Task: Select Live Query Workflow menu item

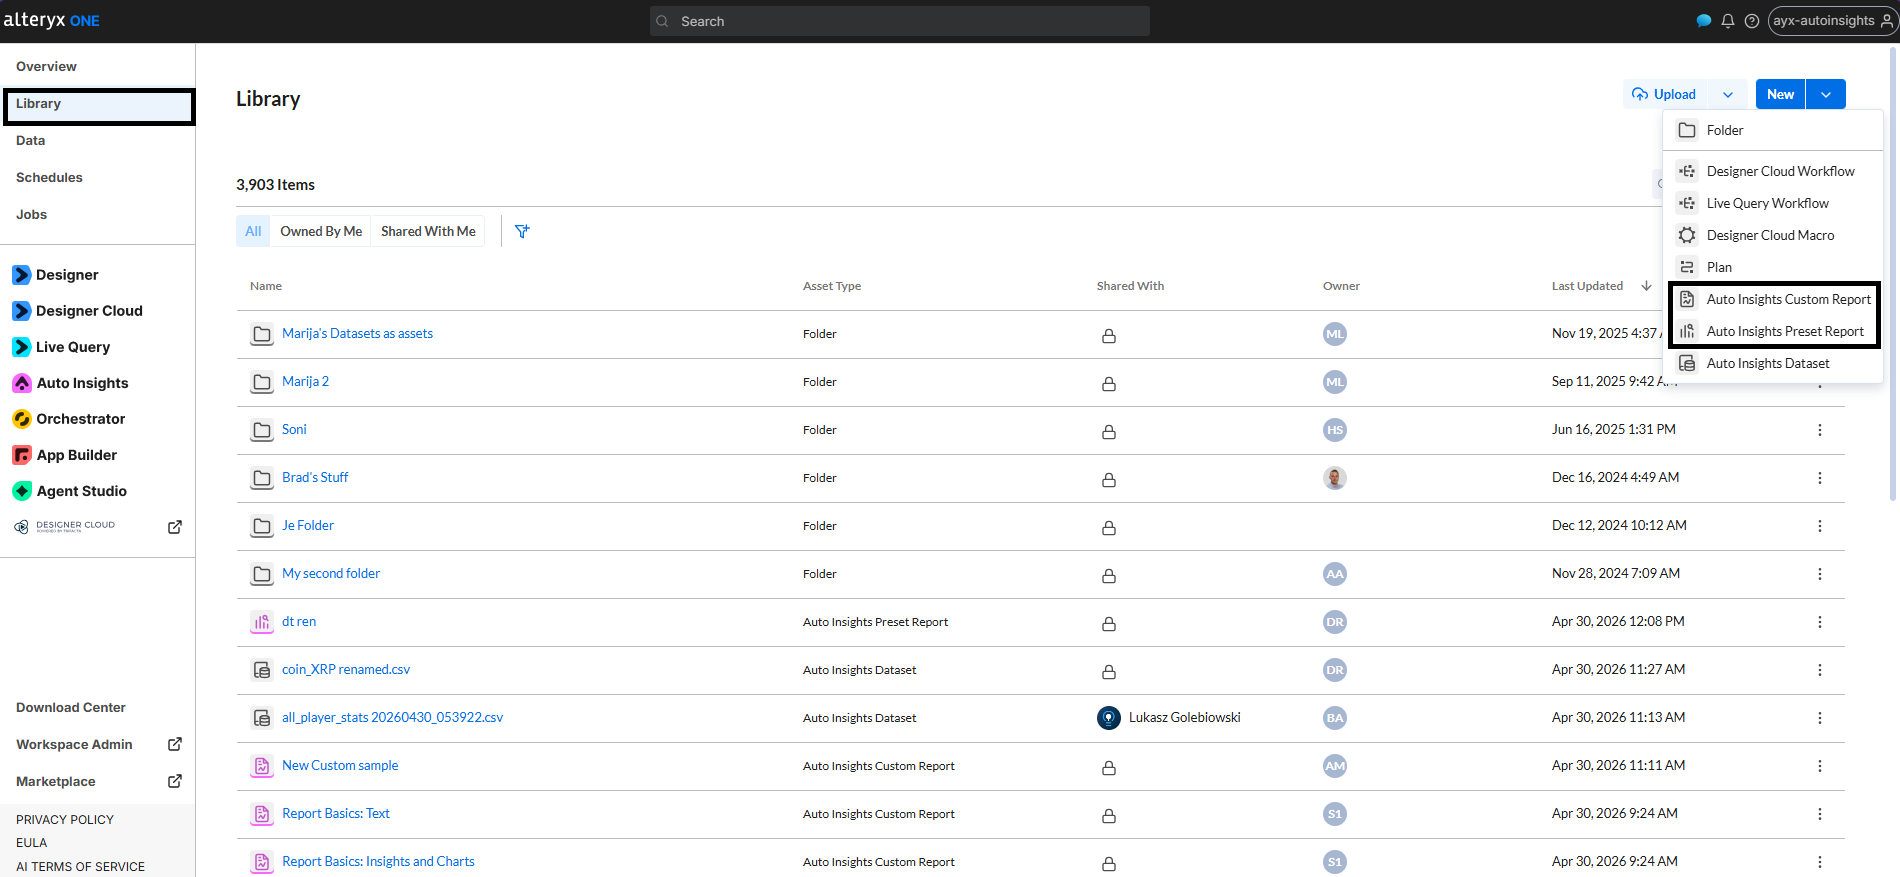Action: 1773,203
